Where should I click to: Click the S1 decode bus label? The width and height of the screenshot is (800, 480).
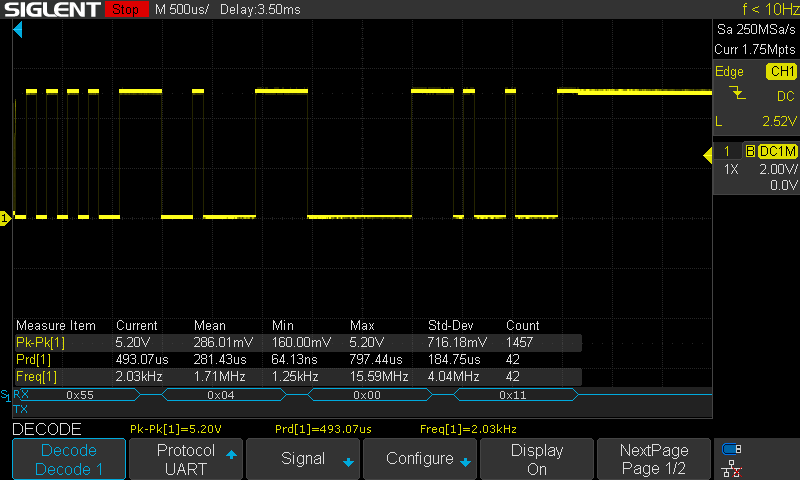point(5,395)
